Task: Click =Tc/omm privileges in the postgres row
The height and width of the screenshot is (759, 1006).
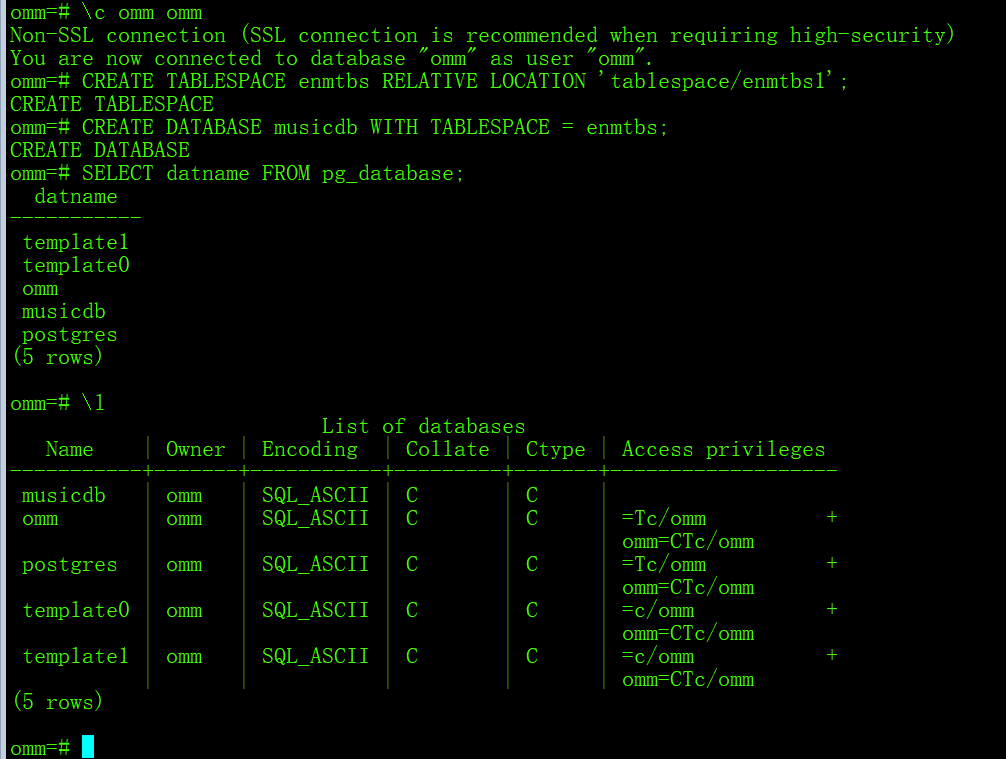Action: pyautogui.click(x=663, y=565)
